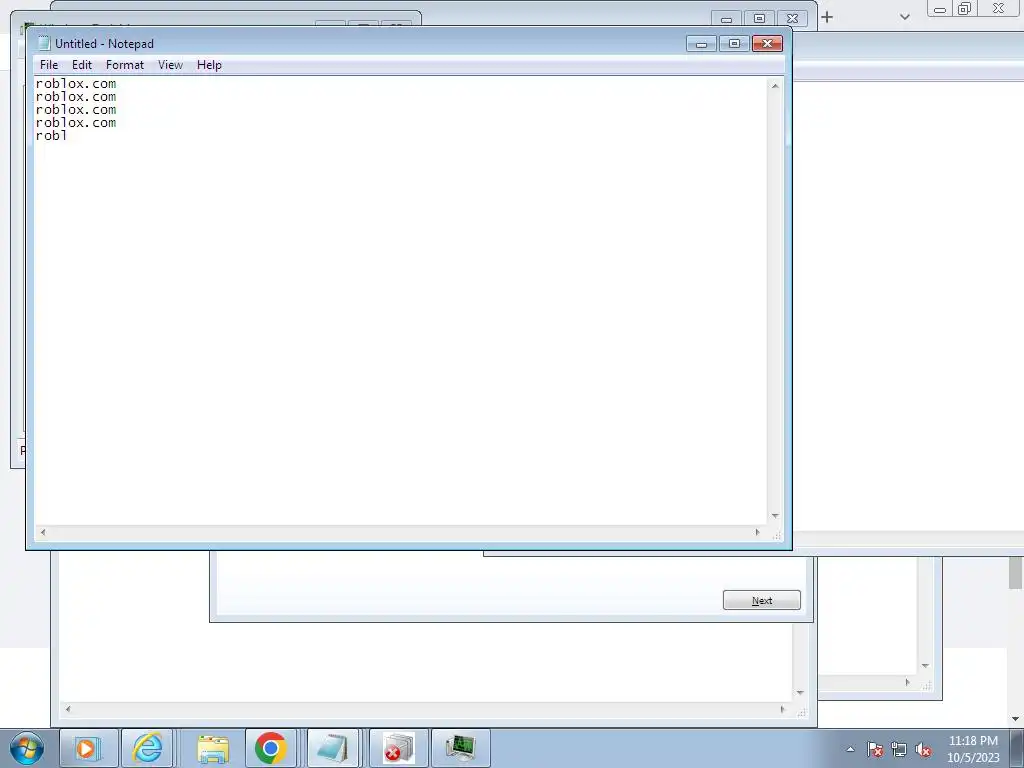Open the Edit menu in Notepad
Screen dimensions: 1024x768
coord(82,65)
